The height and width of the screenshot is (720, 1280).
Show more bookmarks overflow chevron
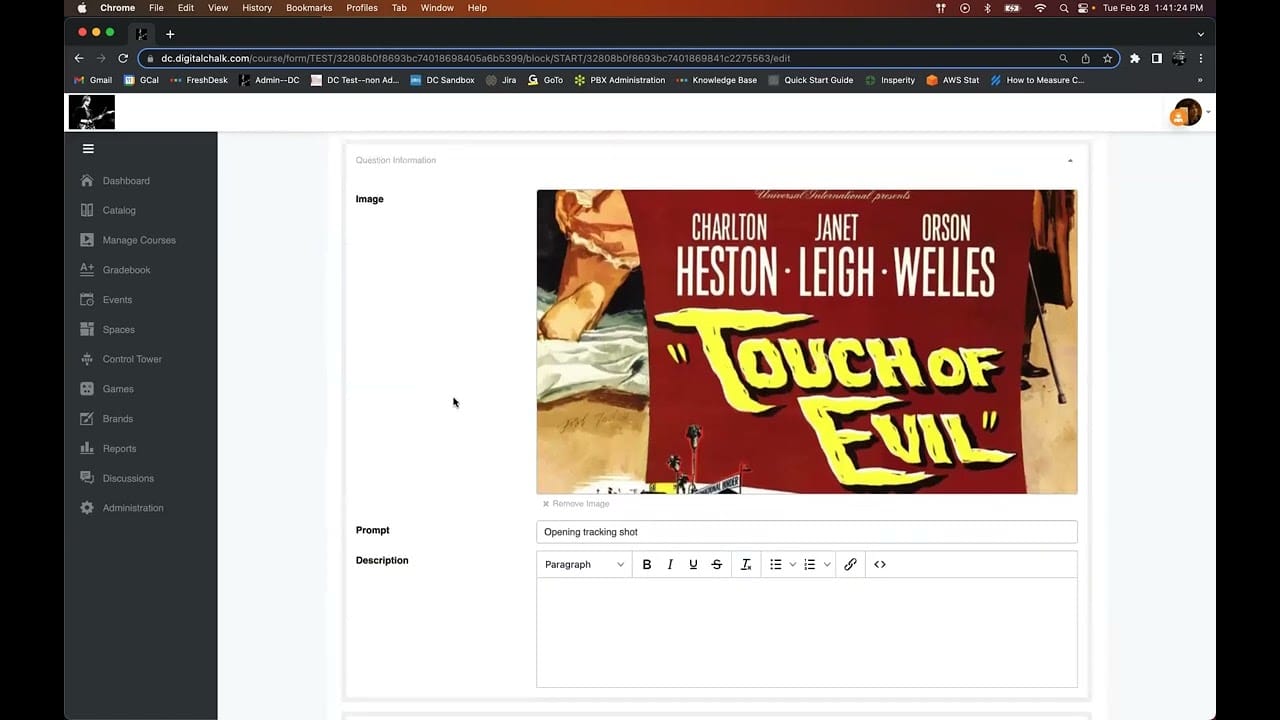click(x=1200, y=80)
